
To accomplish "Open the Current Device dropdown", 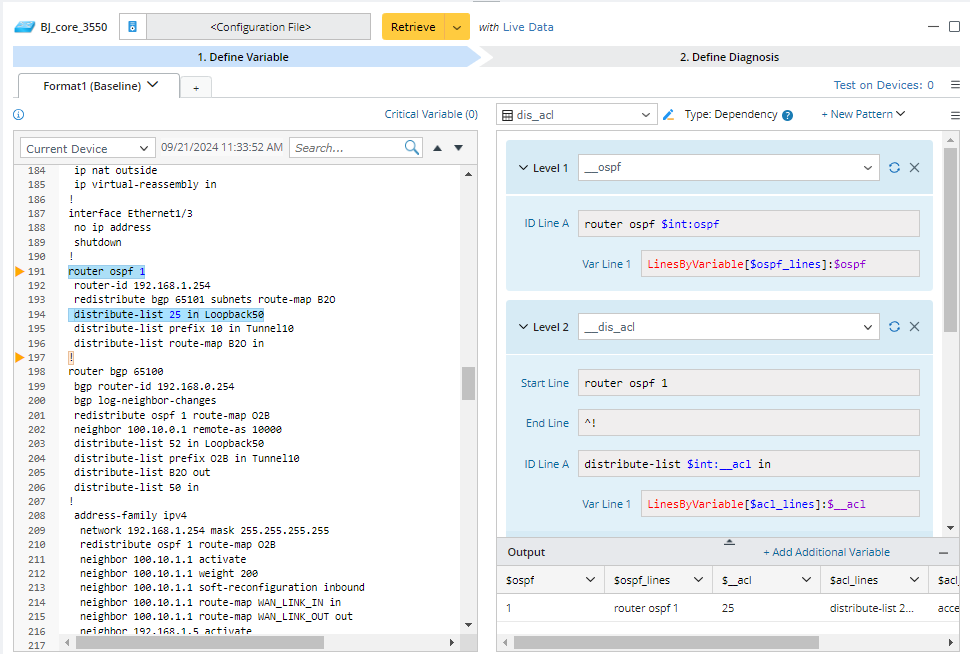I will (87, 148).
